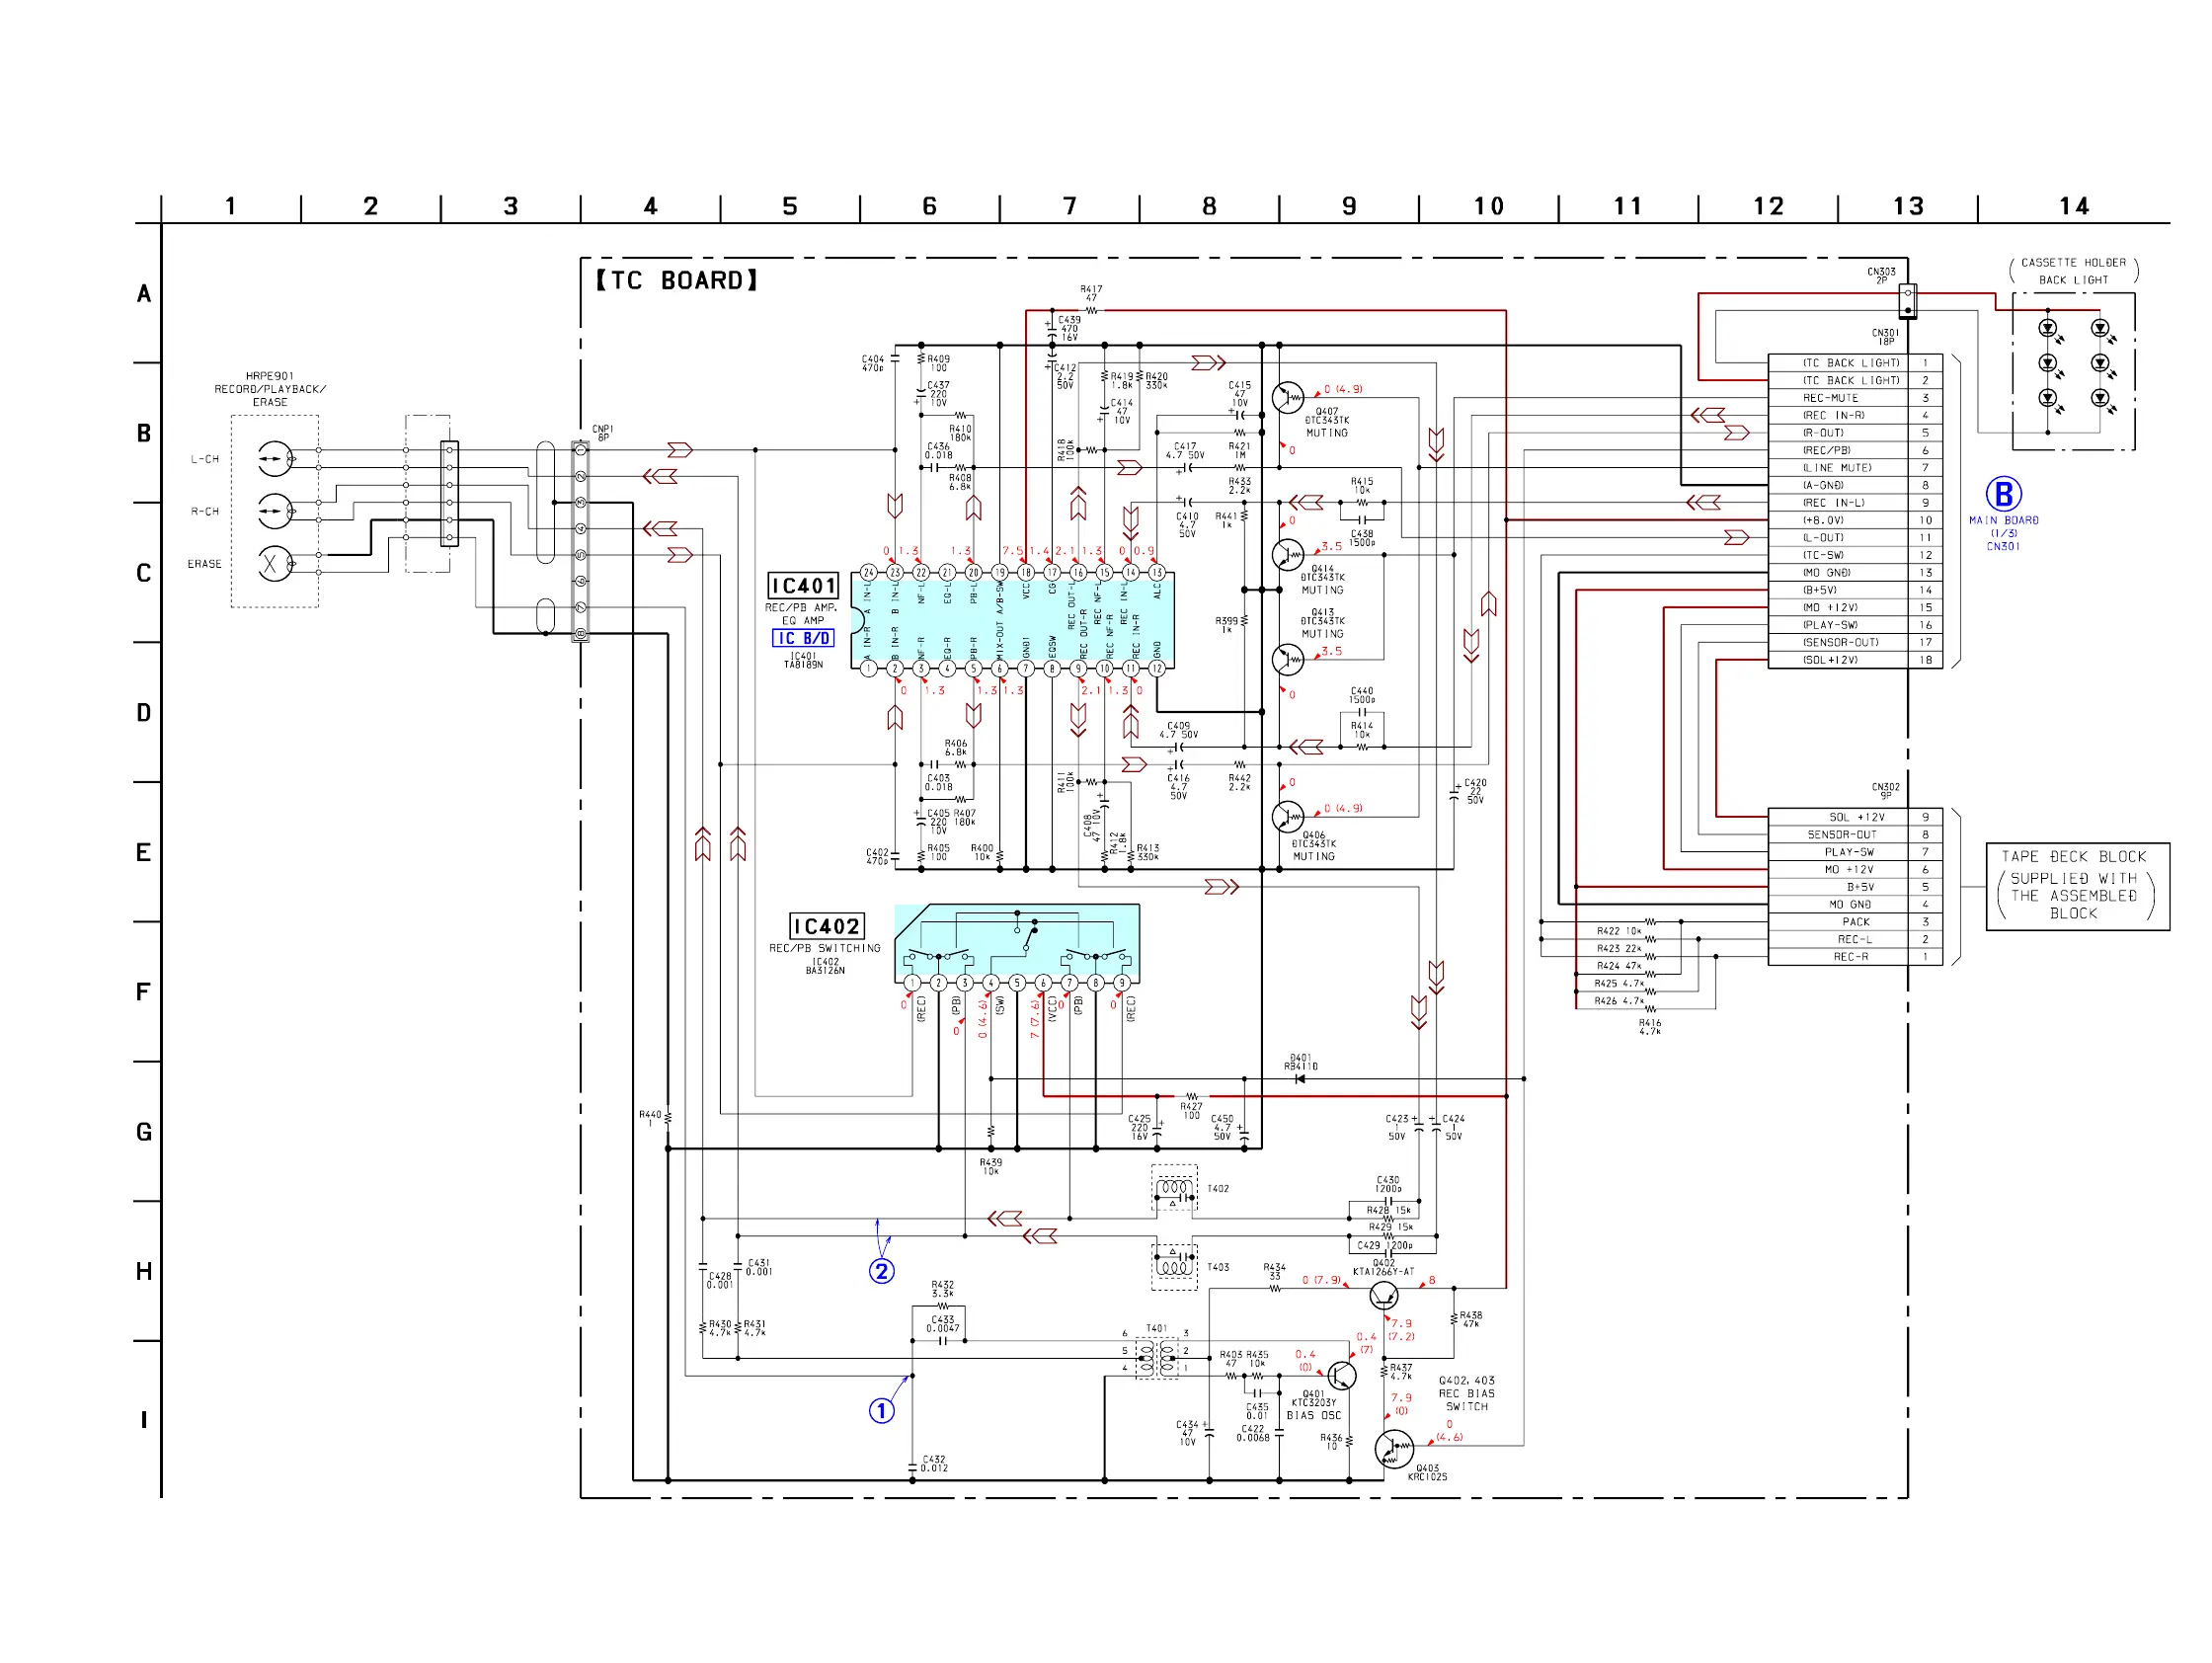Click the Q407 muting transistor symbol
2212x1663 pixels.
click(x=1288, y=397)
